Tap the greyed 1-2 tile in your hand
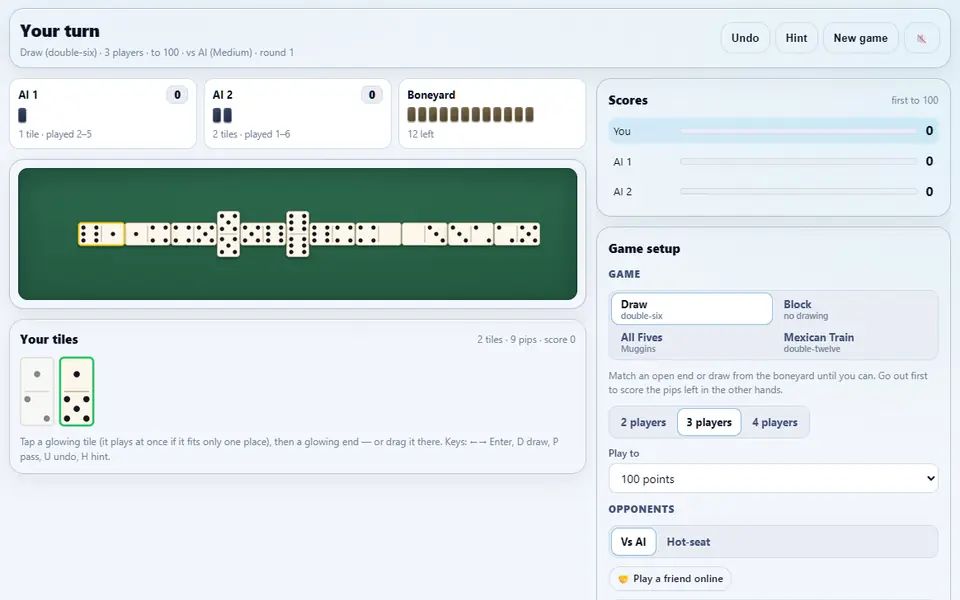960x600 pixels. (37, 391)
